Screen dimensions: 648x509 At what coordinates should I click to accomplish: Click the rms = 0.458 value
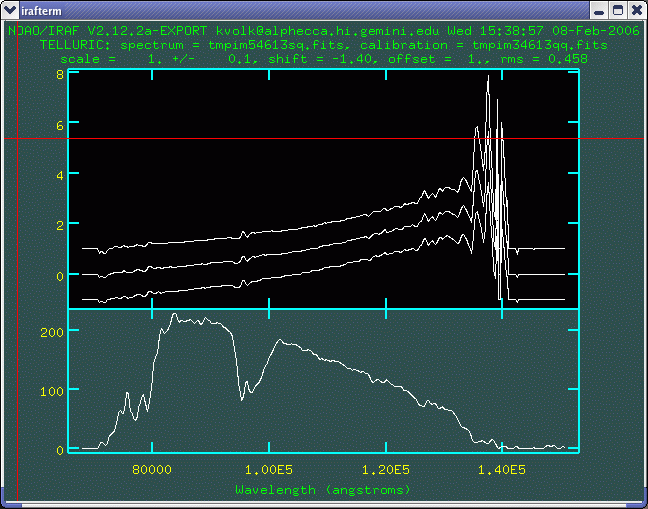544,59
